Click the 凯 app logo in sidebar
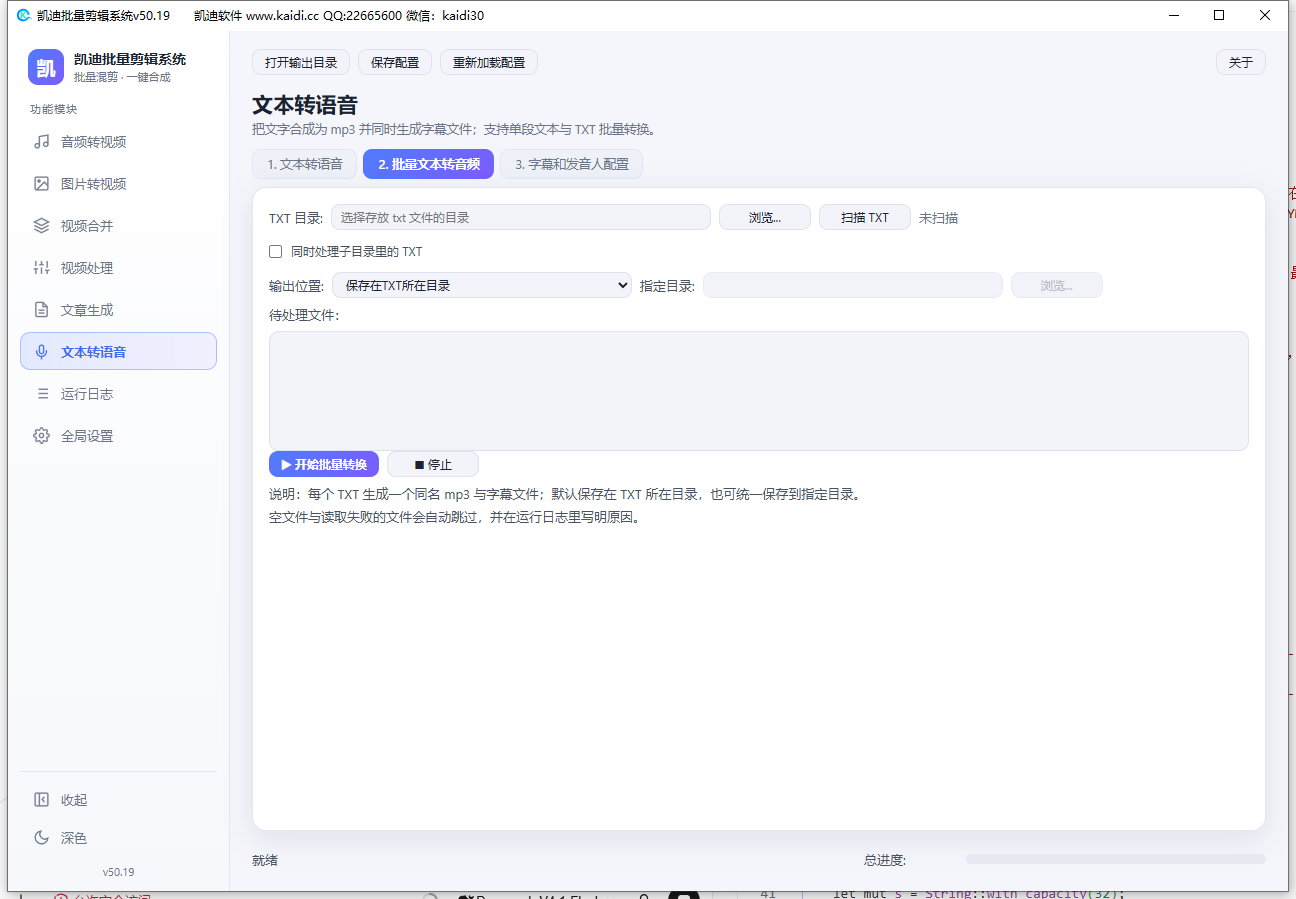 [x=46, y=67]
